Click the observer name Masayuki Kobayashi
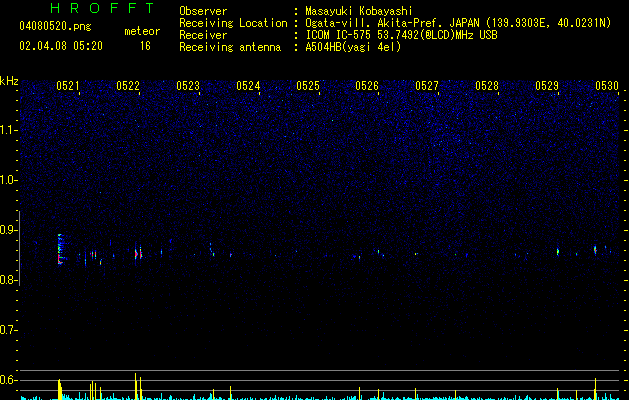 (x=359, y=11)
